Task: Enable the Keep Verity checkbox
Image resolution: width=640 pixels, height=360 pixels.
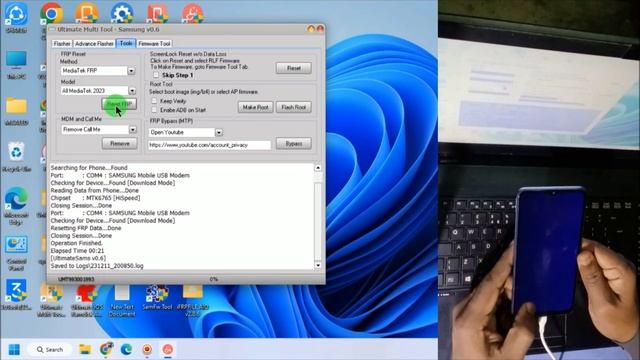Action: coord(154,101)
